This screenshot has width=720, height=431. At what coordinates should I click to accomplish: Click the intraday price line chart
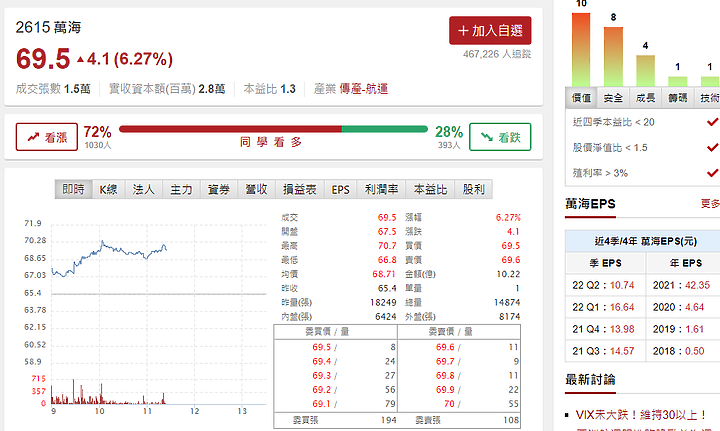click(109, 258)
